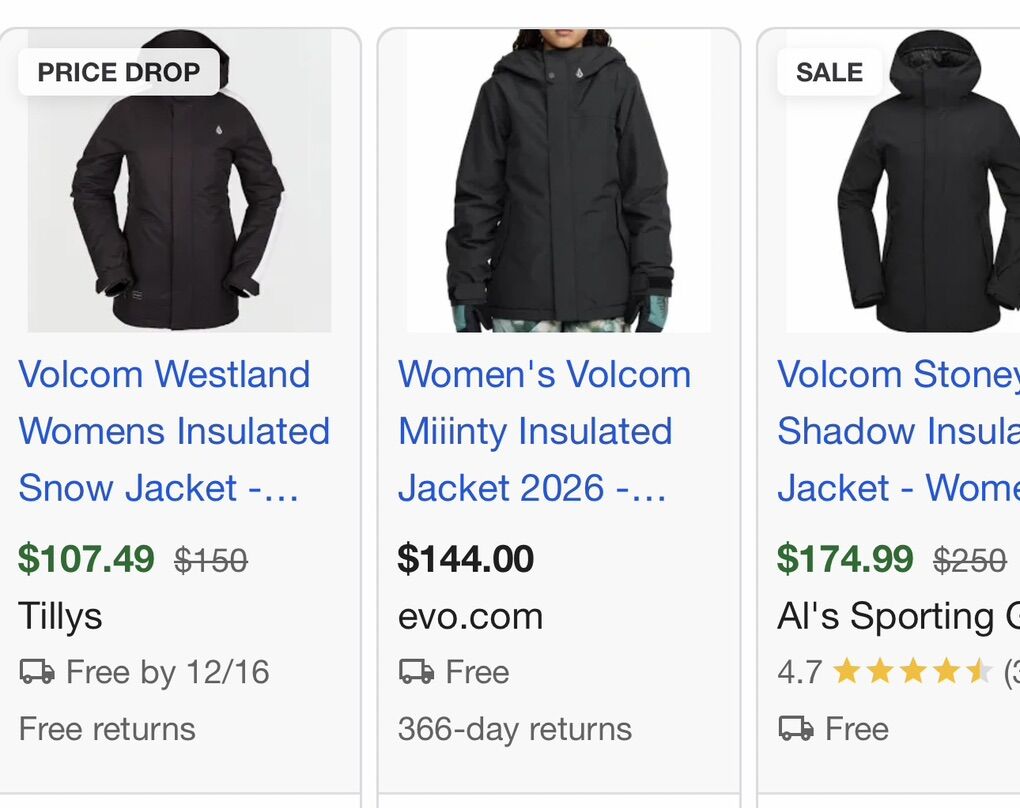The width and height of the screenshot is (1020, 808).
Task: Open the Volcom Stoney Shadow Insulated Jacket link
Action: (x=898, y=431)
